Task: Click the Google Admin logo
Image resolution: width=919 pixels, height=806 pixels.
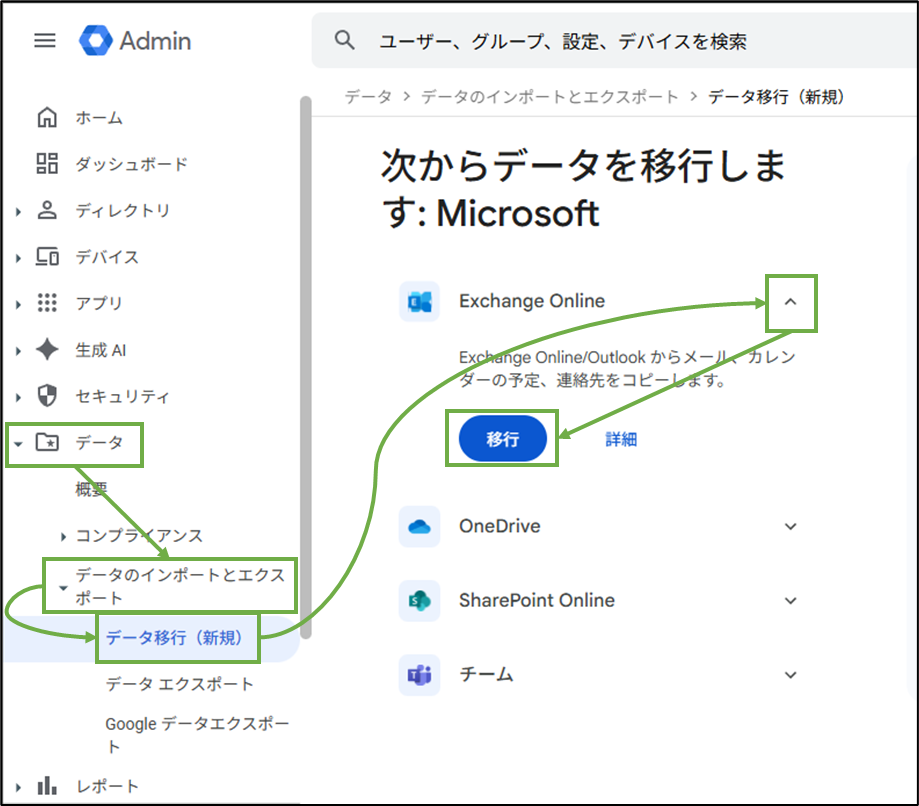Action: (x=135, y=40)
